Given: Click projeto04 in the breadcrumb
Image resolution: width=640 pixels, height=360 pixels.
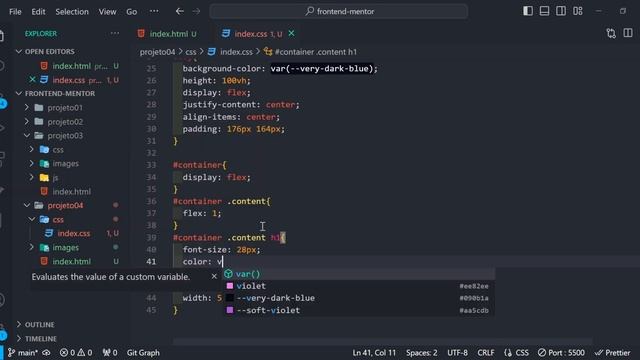Looking at the screenshot, I should 157,52.
